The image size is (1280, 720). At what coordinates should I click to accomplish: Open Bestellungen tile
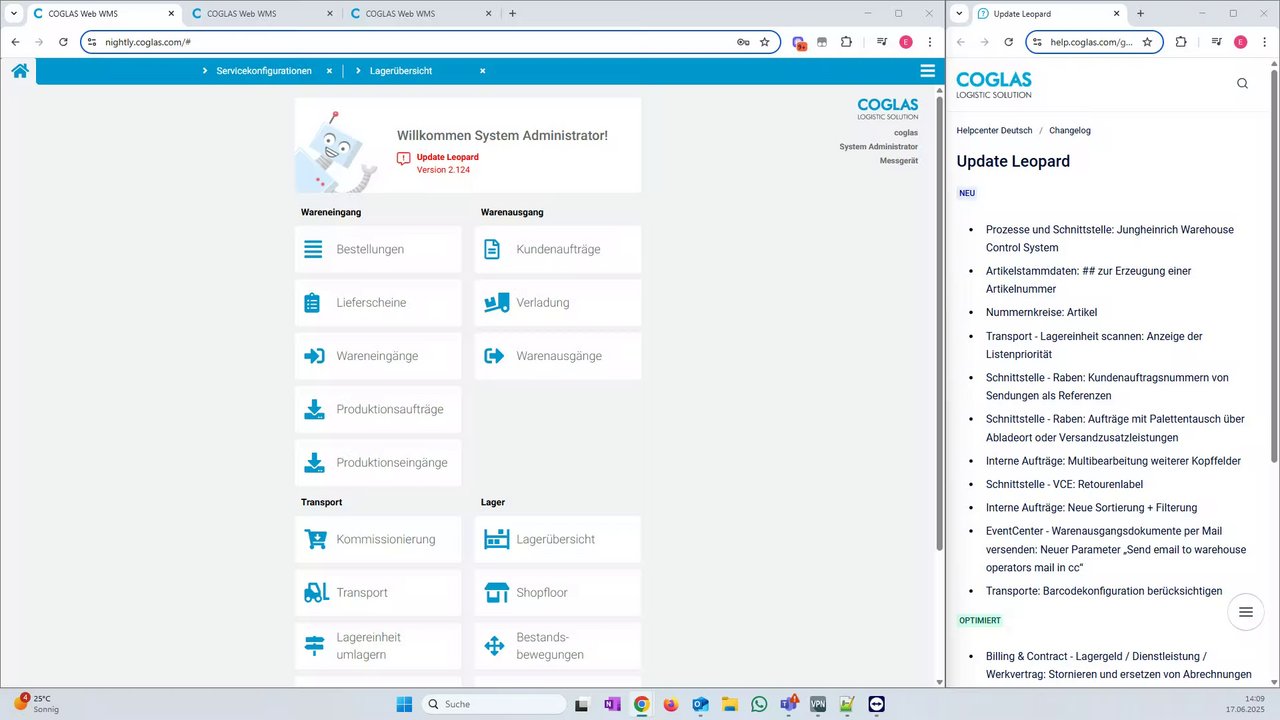tap(378, 249)
